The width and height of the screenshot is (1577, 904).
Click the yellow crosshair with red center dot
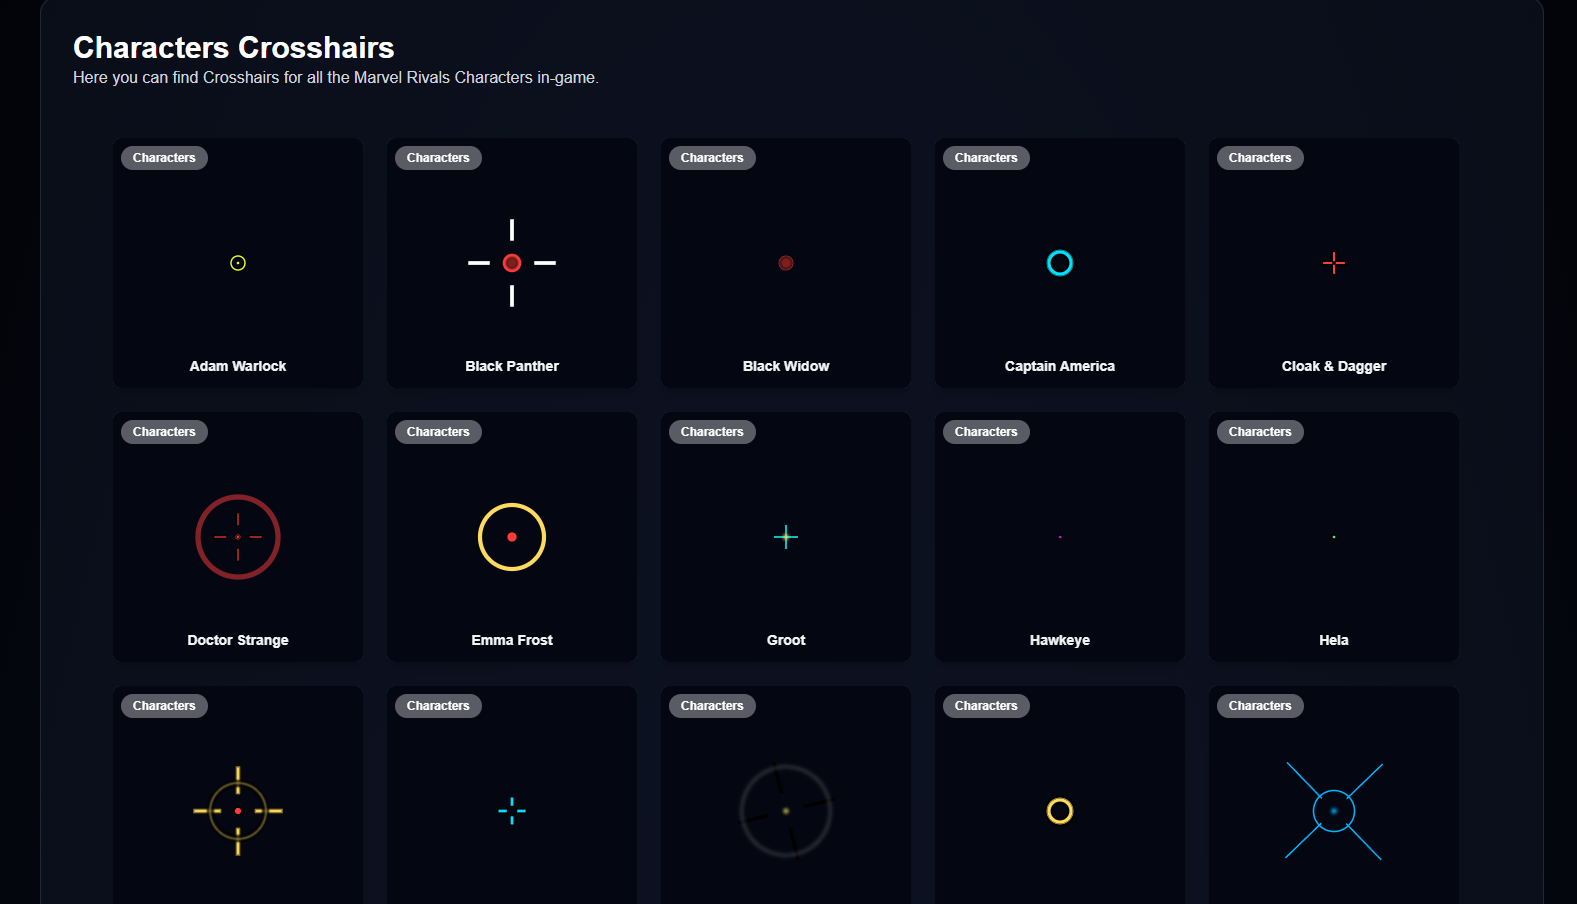click(238, 811)
